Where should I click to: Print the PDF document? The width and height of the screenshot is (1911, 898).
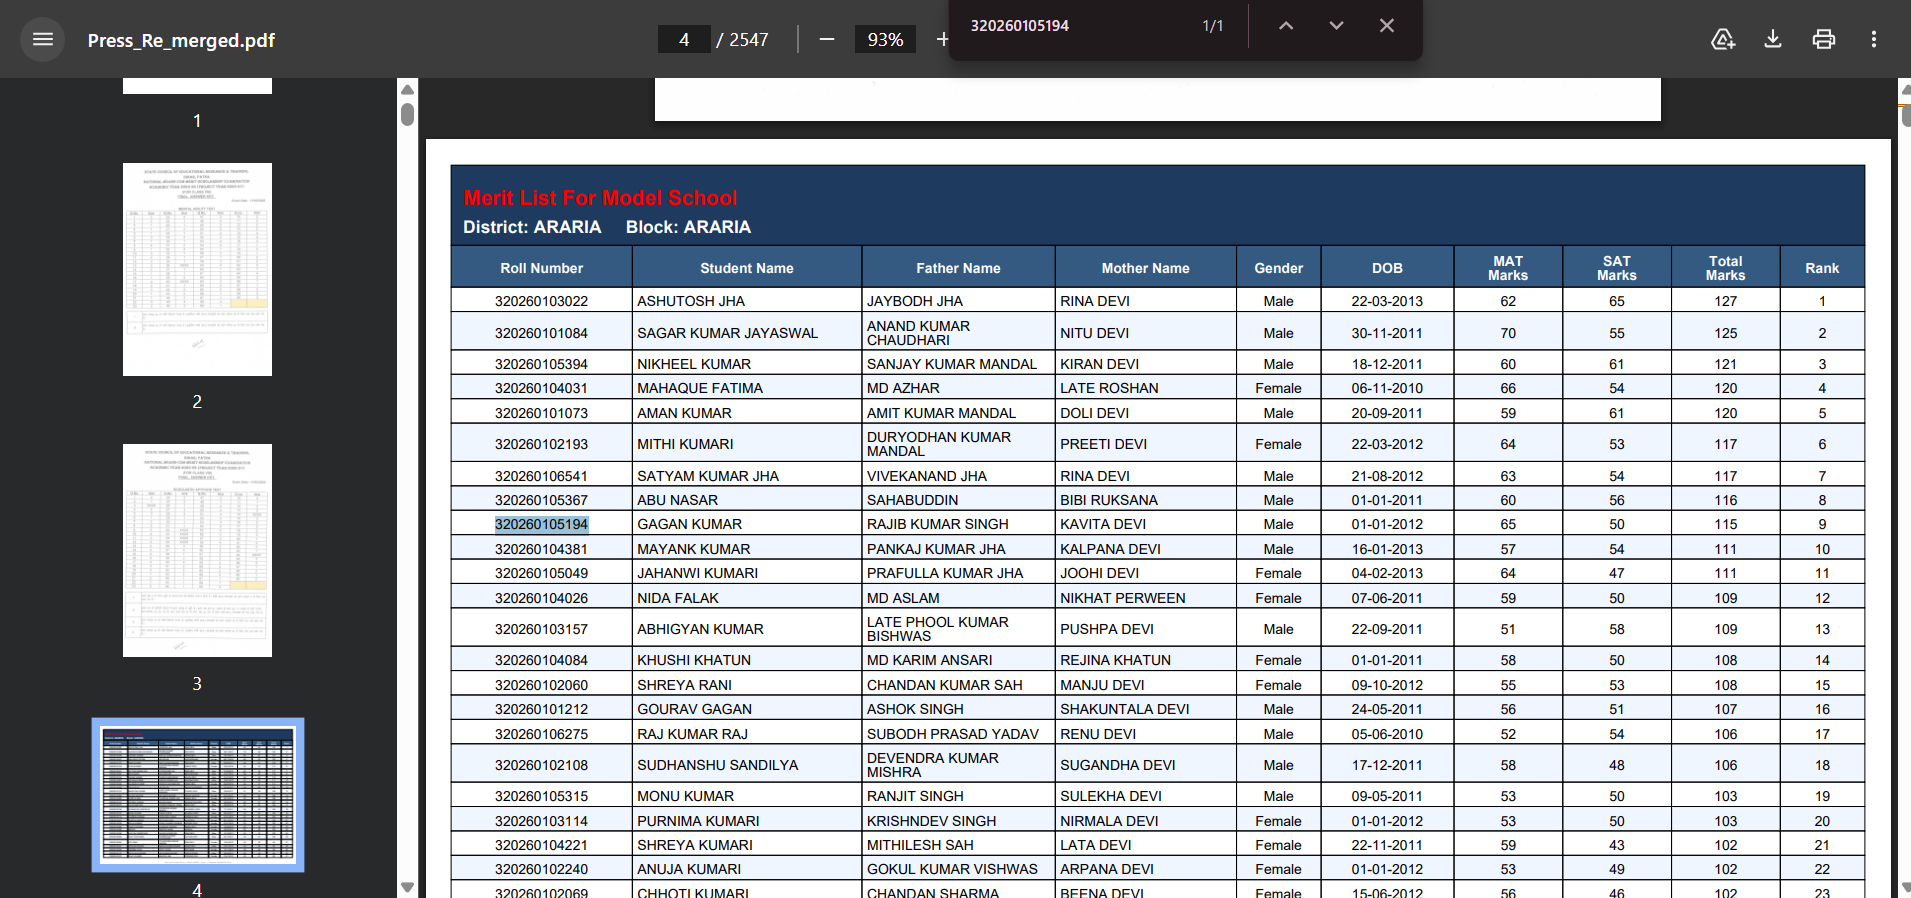[1824, 40]
